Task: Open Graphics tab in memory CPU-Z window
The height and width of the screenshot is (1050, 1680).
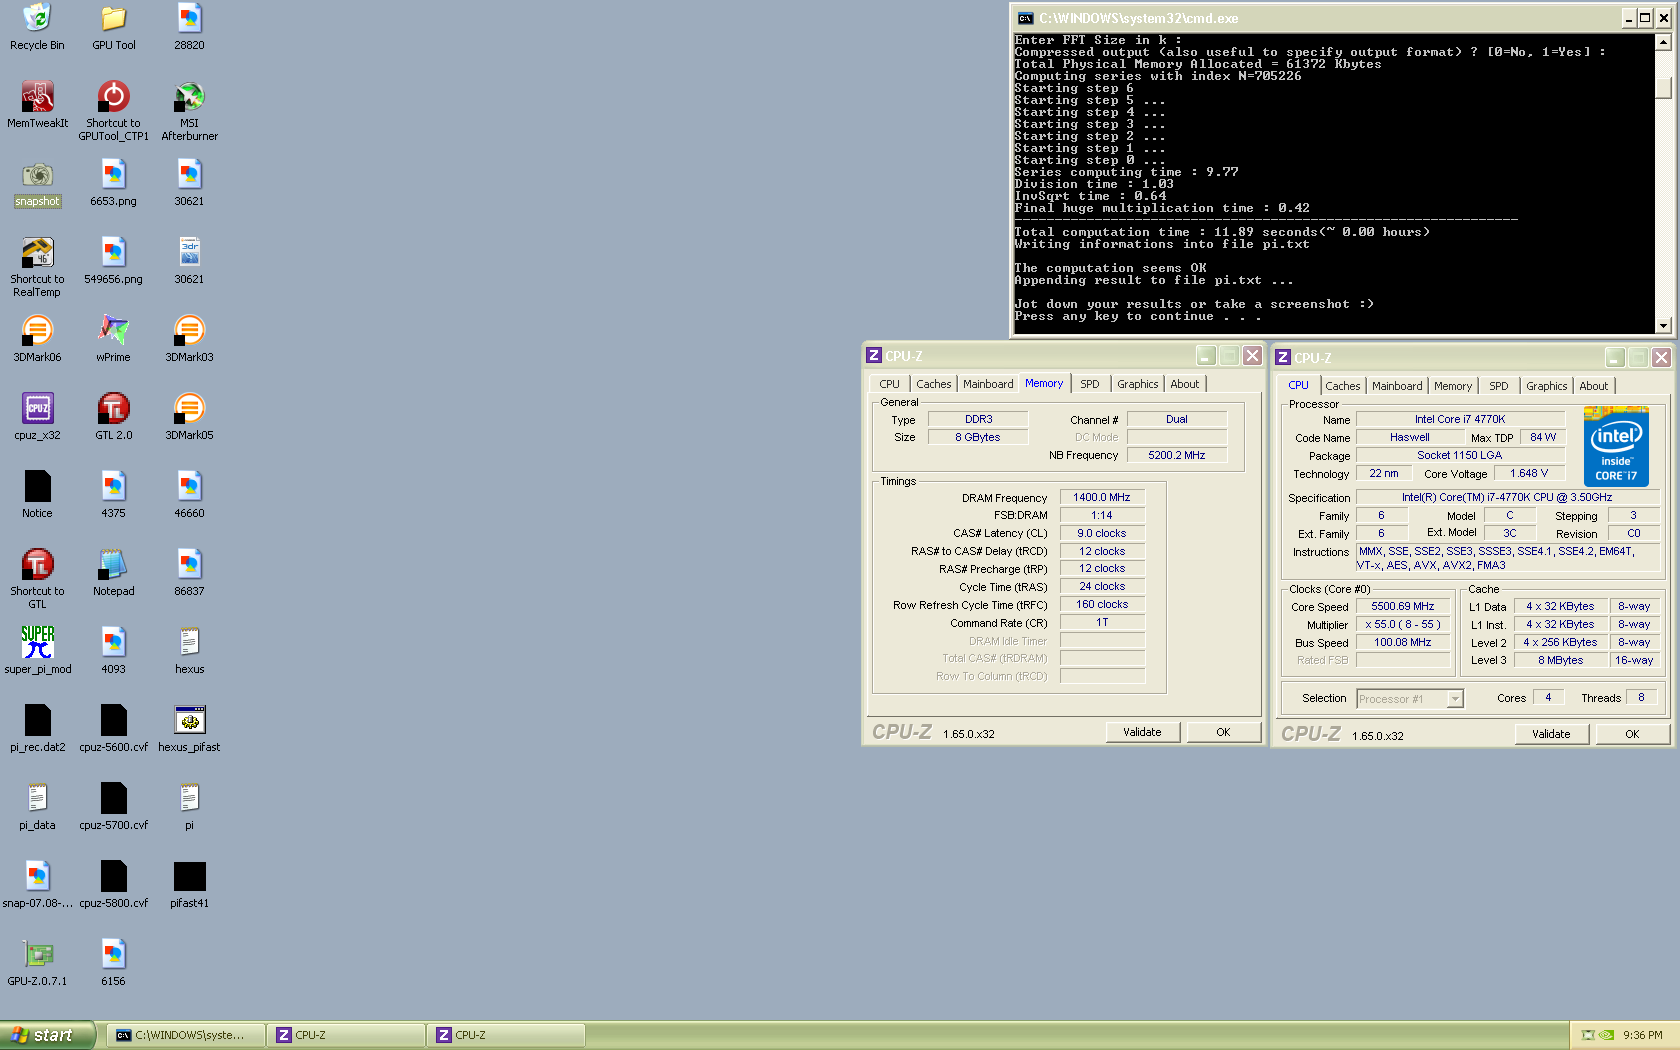Action: (x=1137, y=384)
